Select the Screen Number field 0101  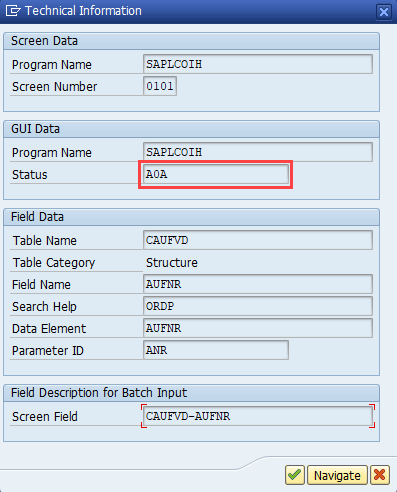click(x=160, y=86)
